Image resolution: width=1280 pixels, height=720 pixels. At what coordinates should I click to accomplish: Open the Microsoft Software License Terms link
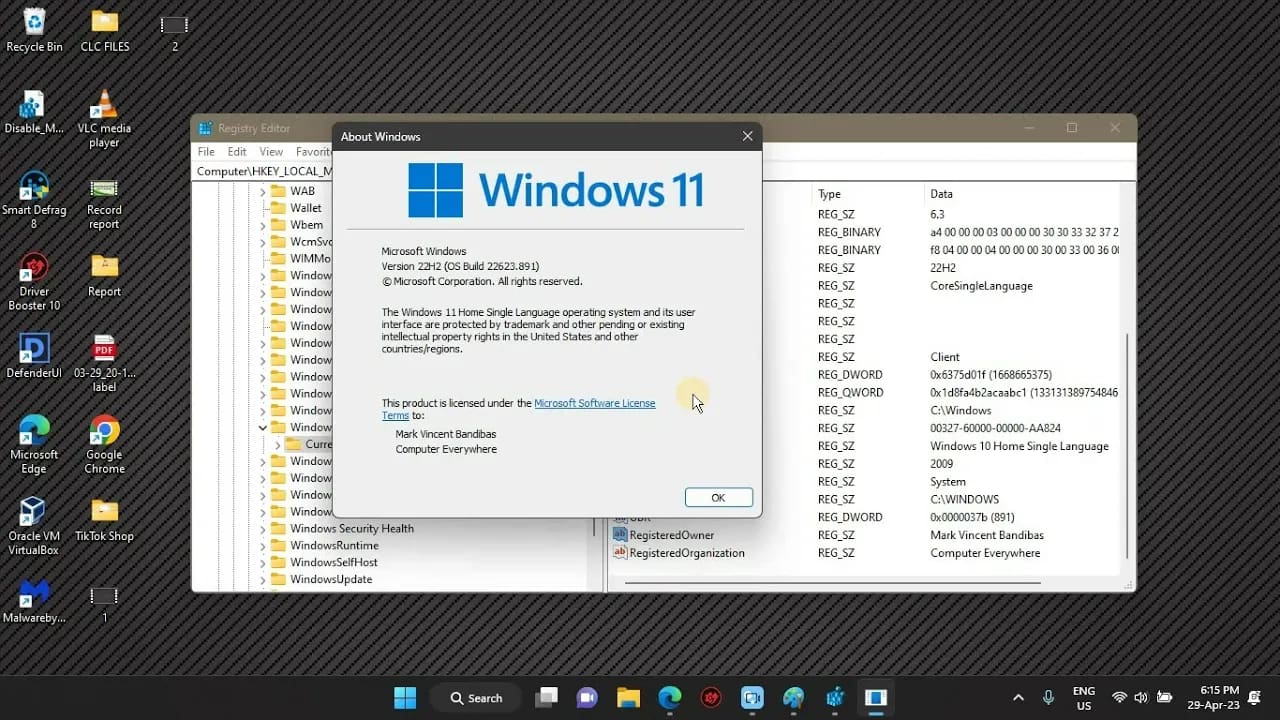tap(595, 403)
